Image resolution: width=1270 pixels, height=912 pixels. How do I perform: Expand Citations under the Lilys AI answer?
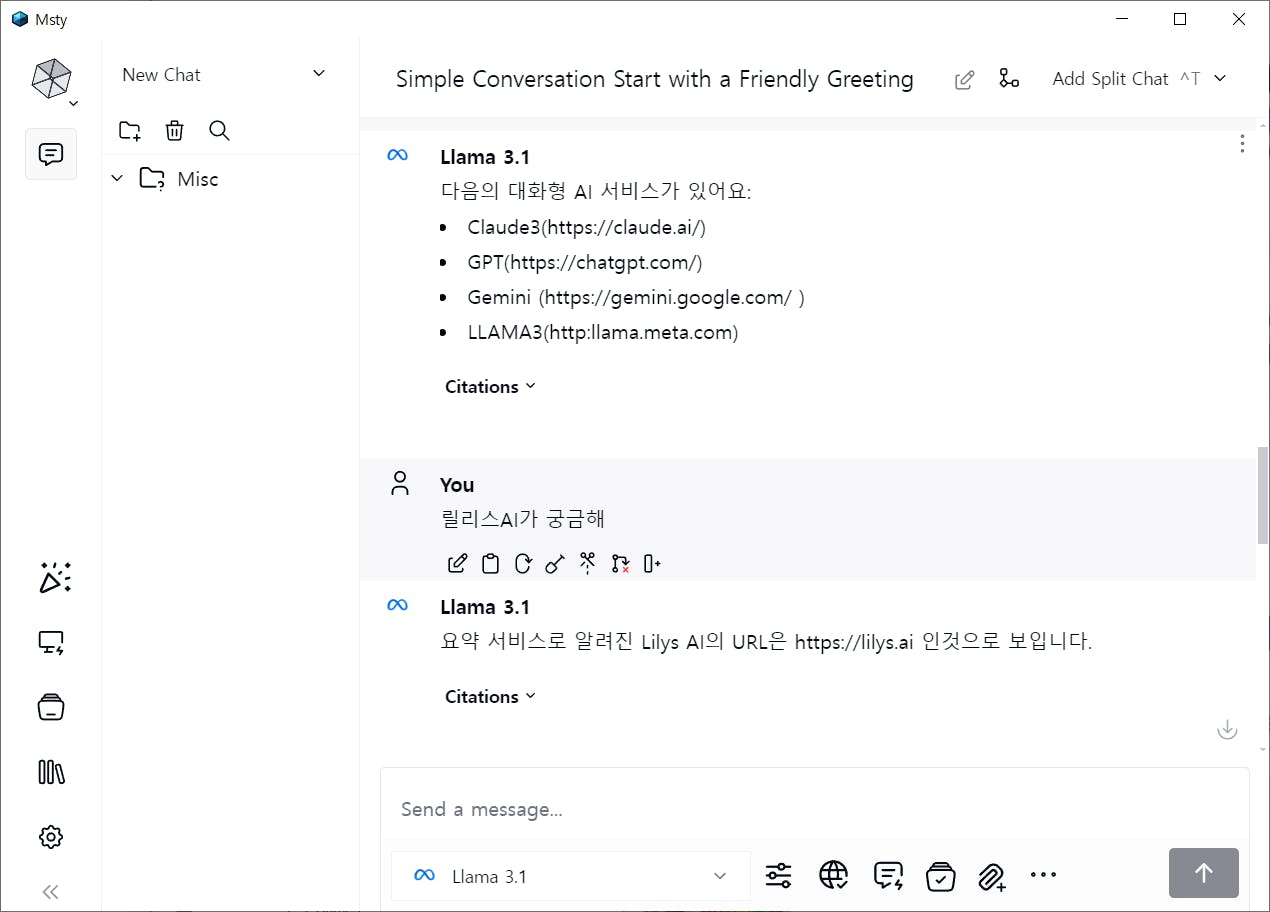[490, 697]
